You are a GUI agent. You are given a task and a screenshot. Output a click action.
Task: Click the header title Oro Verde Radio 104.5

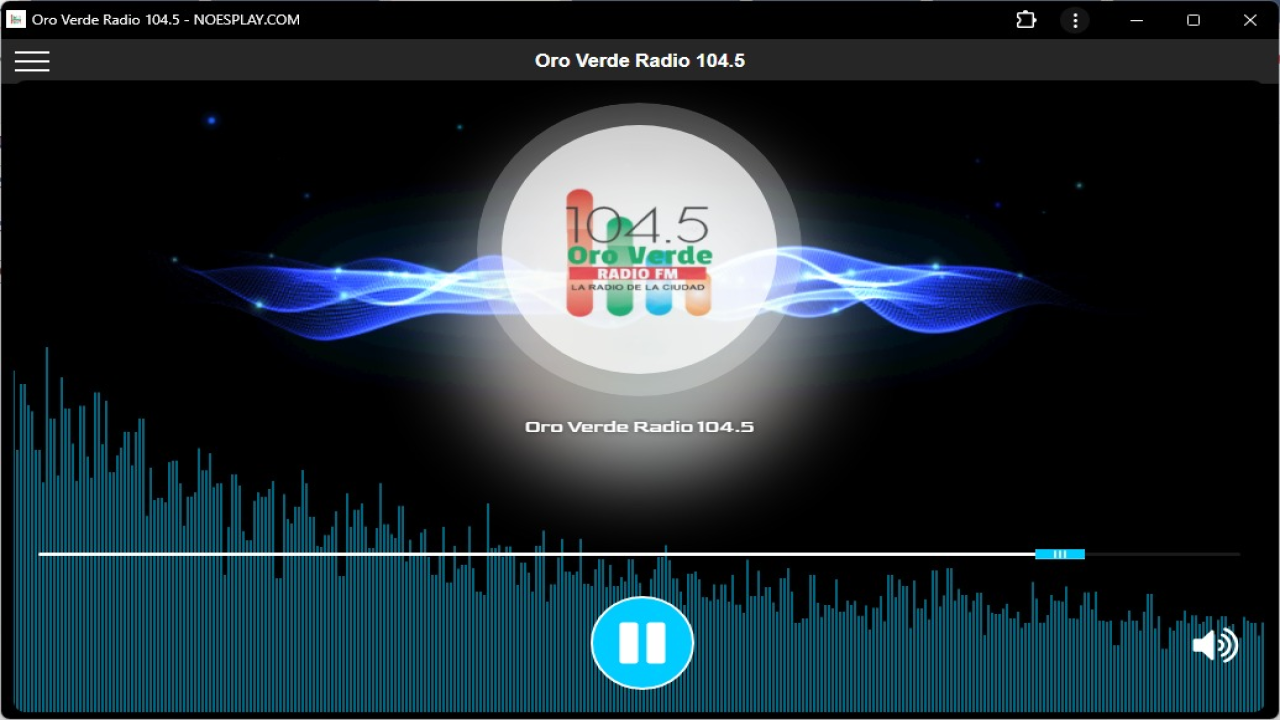(639, 61)
